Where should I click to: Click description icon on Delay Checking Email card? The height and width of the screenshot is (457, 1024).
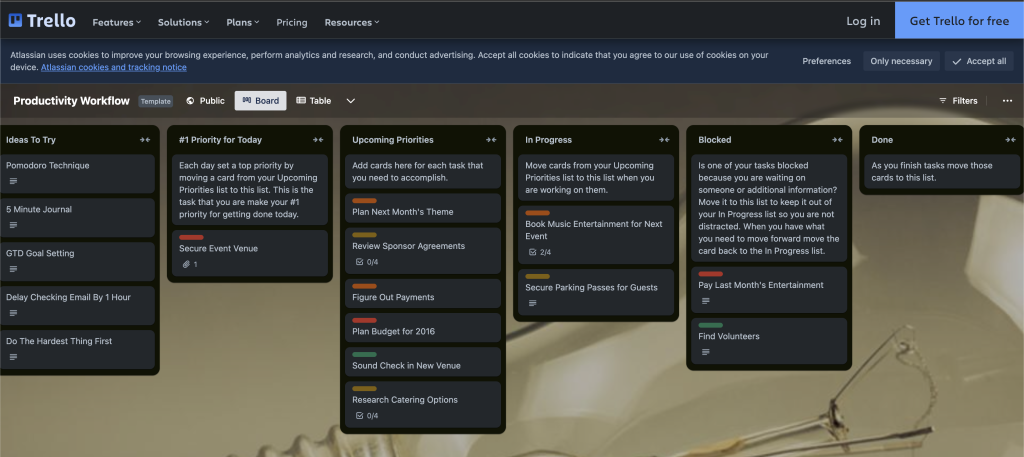point(14,313)
